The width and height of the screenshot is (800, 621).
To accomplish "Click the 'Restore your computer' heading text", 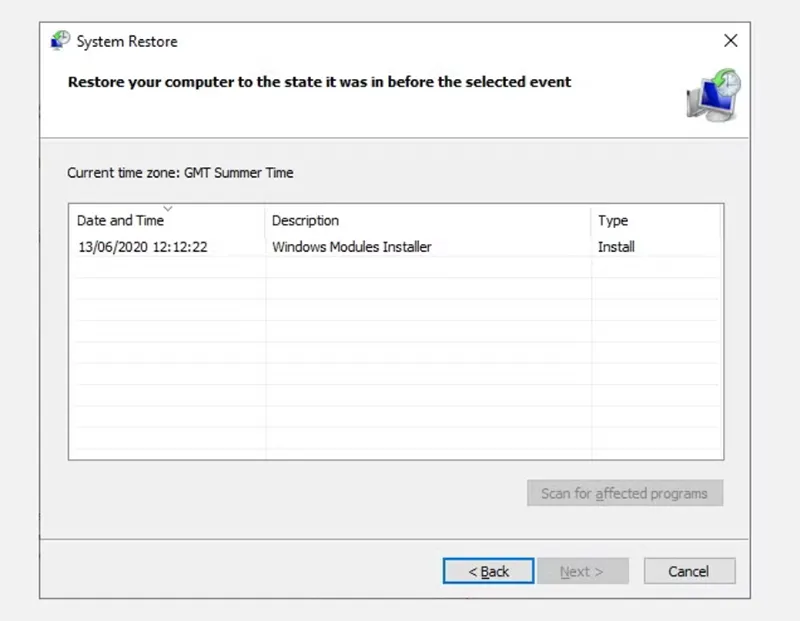I will pyautogui.click(x=319, y=82).
